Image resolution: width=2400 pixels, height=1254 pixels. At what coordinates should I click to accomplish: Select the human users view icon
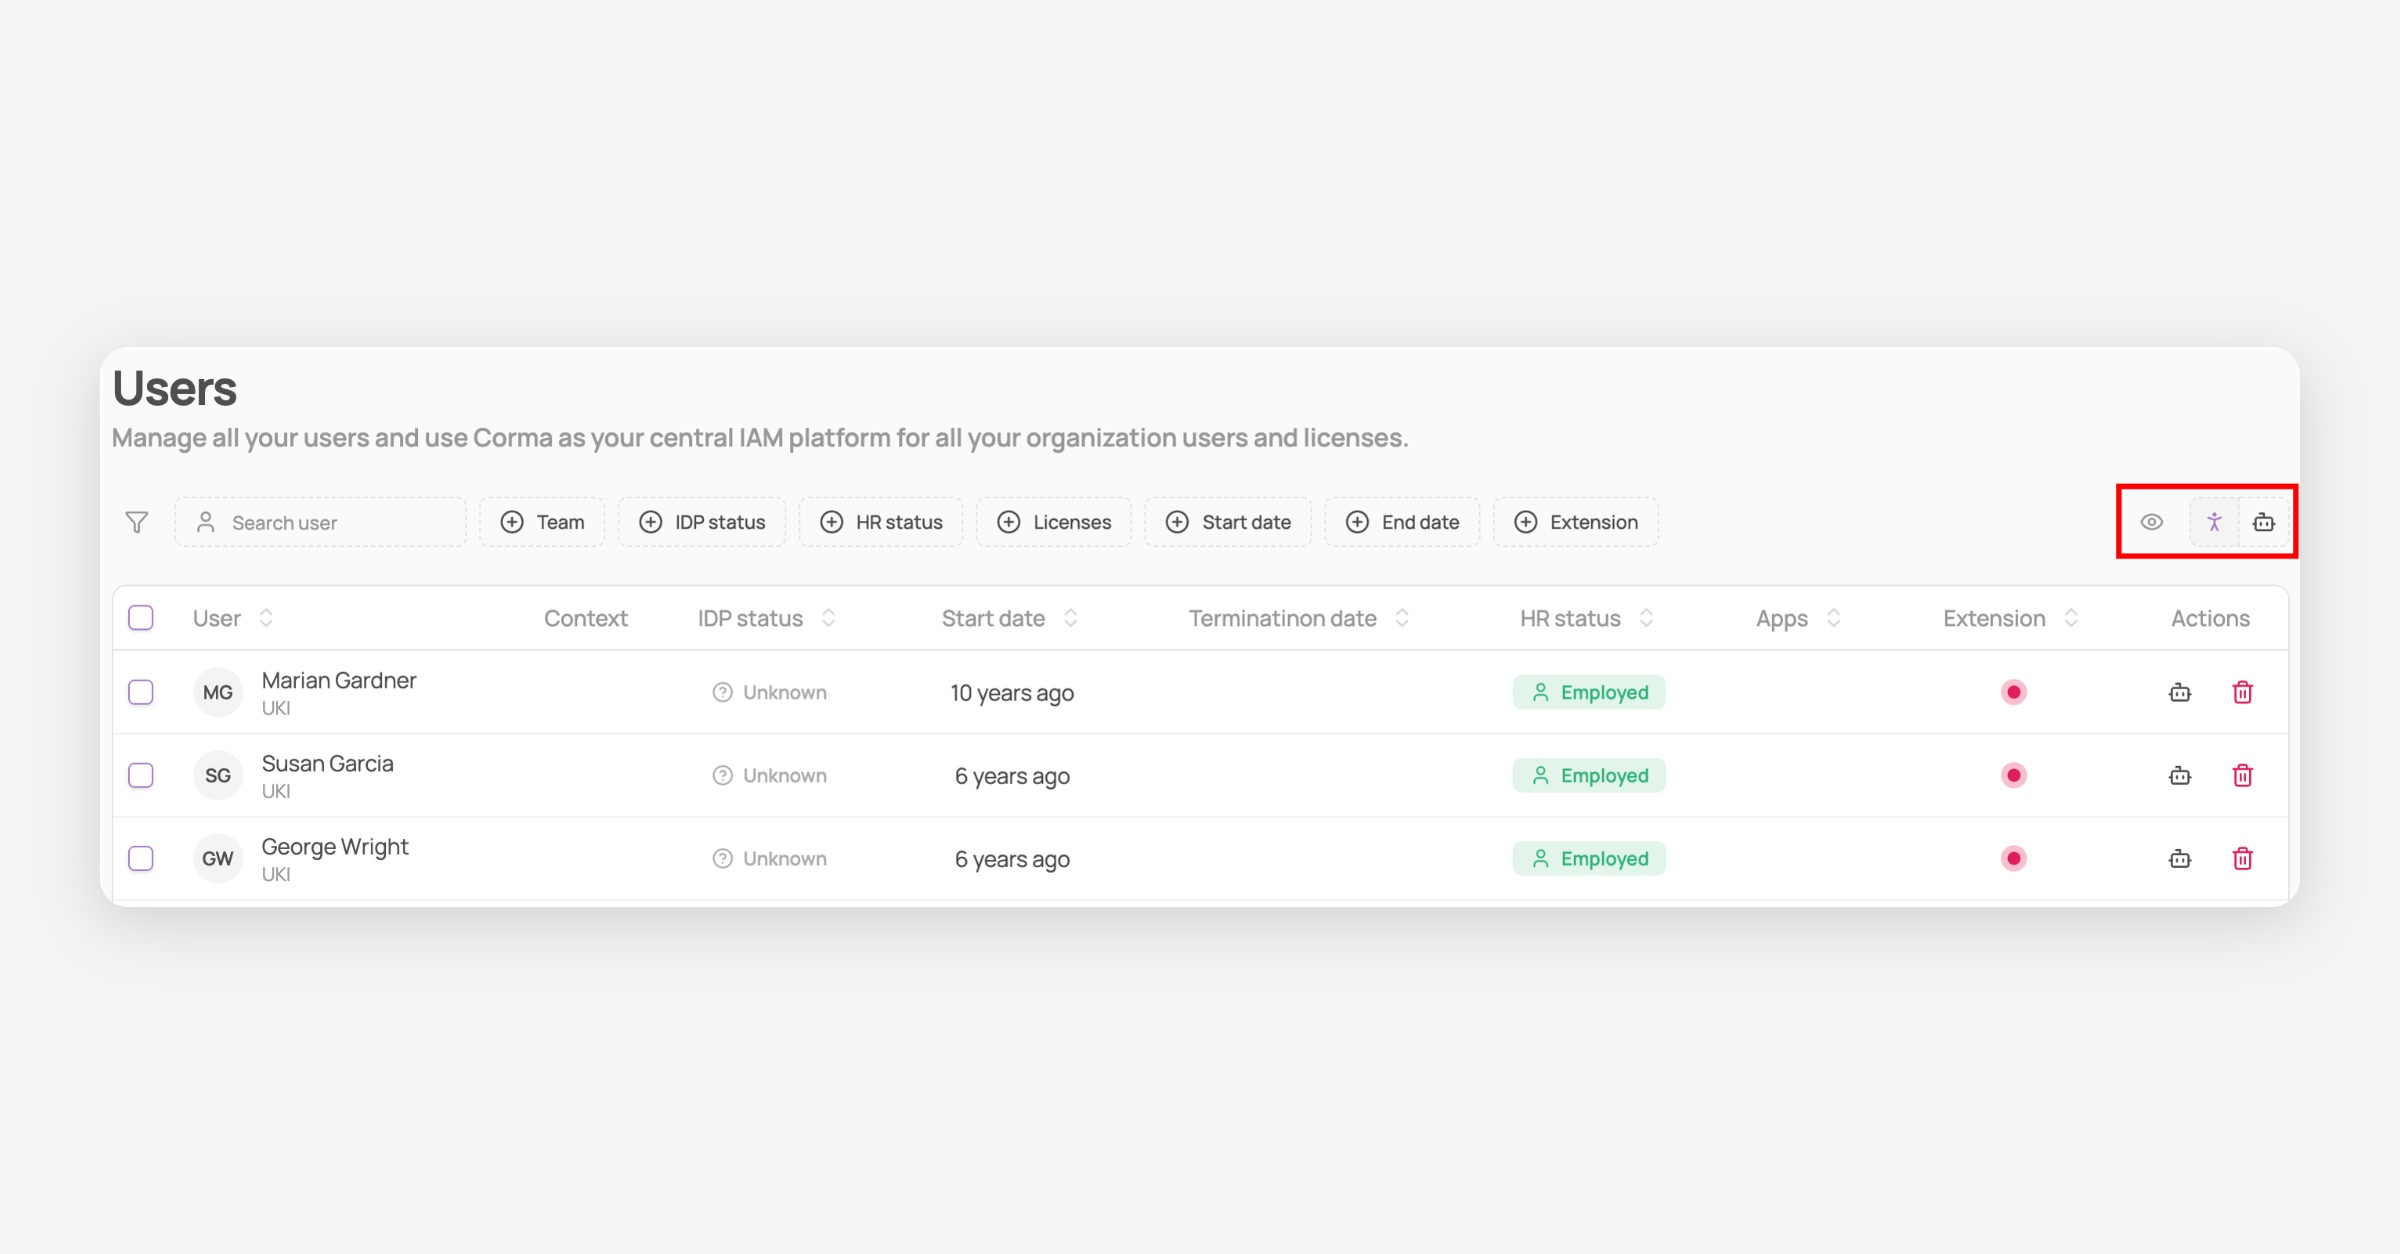pos(2214,522)
